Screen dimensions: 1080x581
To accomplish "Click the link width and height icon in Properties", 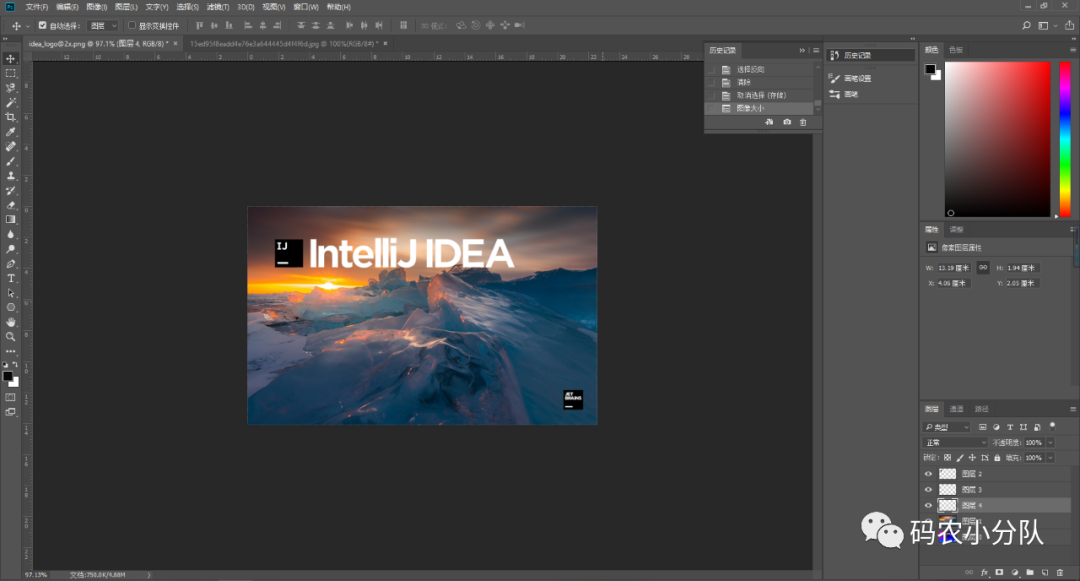I will coord(983,267).
